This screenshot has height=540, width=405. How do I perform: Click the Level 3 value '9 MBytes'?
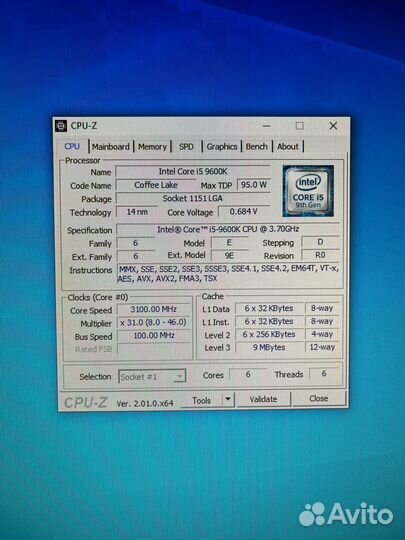point(269,347)
